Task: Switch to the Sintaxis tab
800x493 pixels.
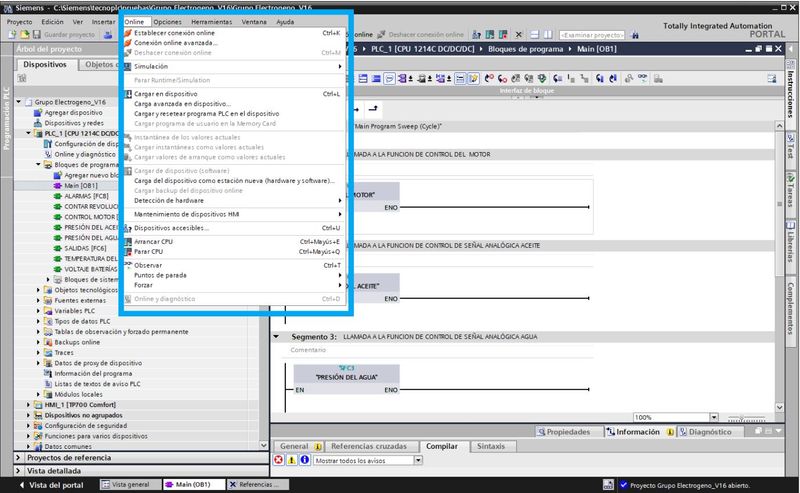Action: tap(491, 446)
